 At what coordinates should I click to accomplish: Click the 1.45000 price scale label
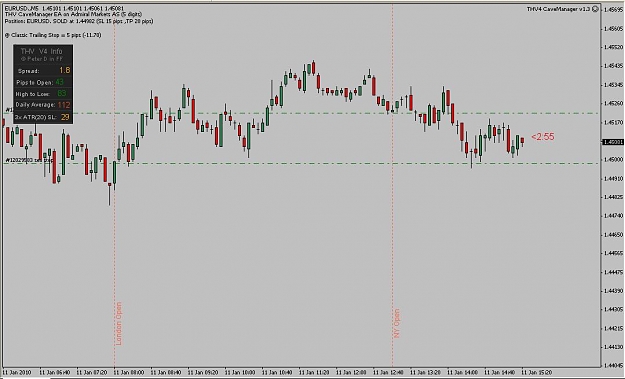pos(613,159)
